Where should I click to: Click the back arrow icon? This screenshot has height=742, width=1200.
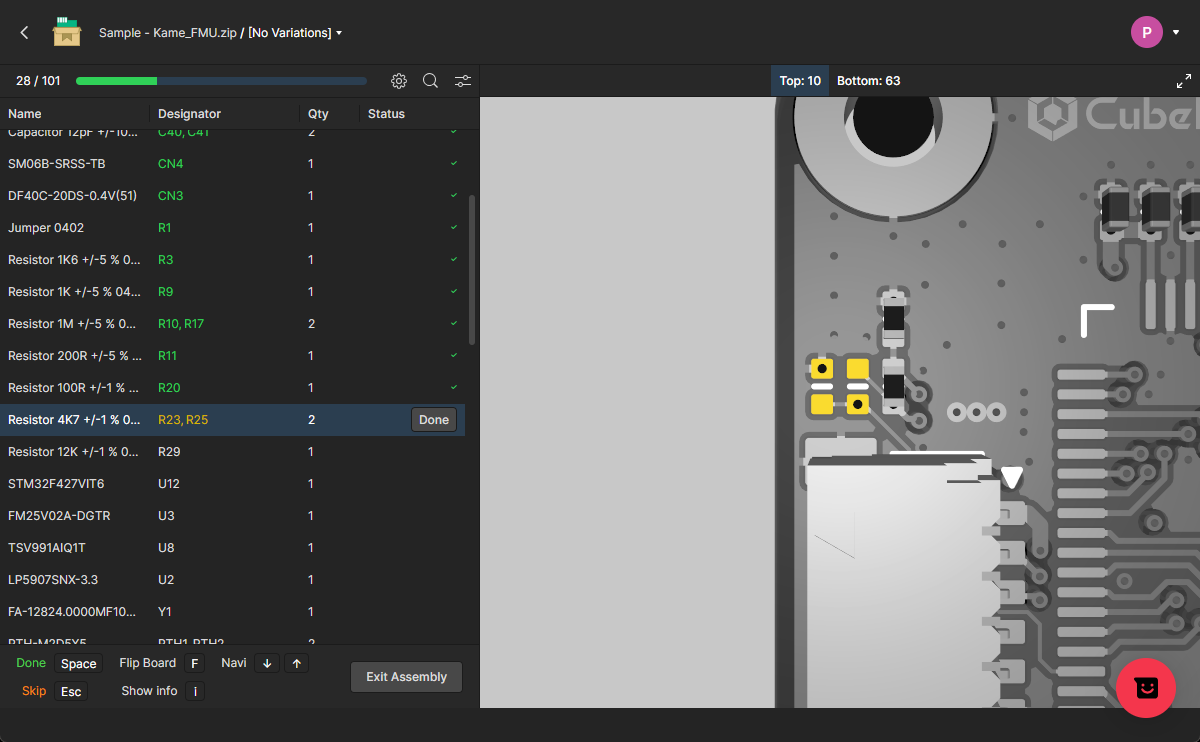pyautogui.click(x=25, y=33)
